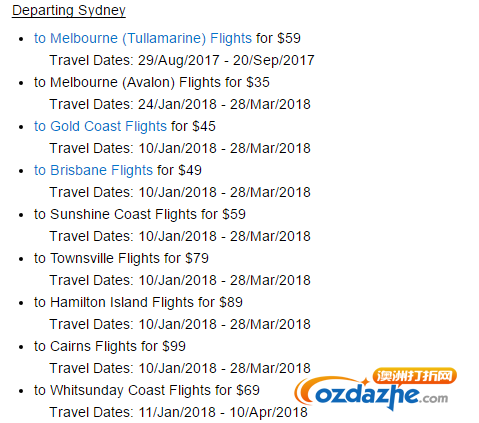Open the Melbourne (Tullamarine) Flights link
The height and width of the screenshot is (423, 479).
[x=143, y=39]
